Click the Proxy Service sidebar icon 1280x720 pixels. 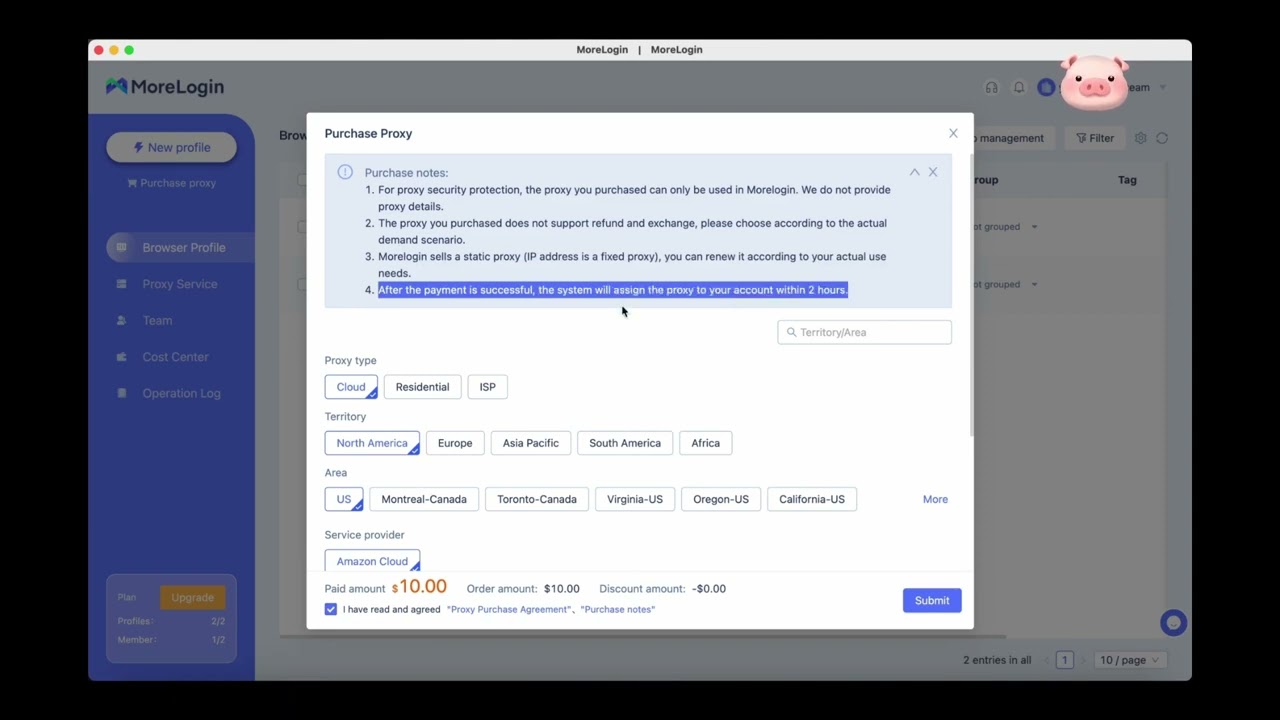122,284
